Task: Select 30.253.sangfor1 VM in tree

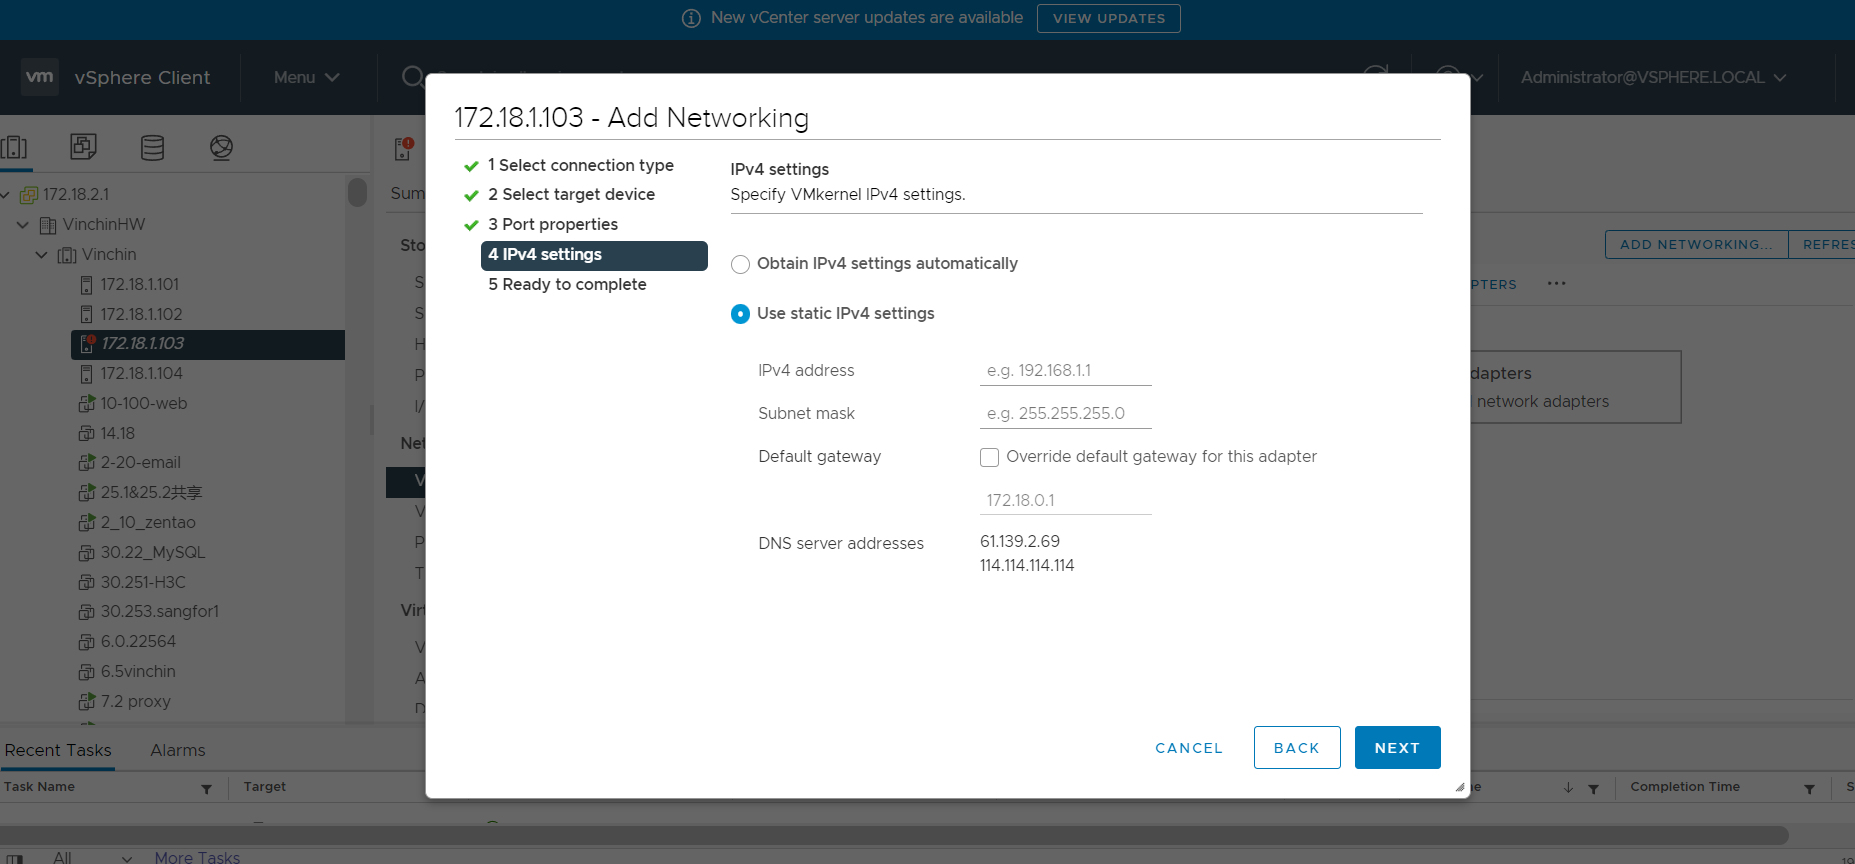Action: click(159, 612)
